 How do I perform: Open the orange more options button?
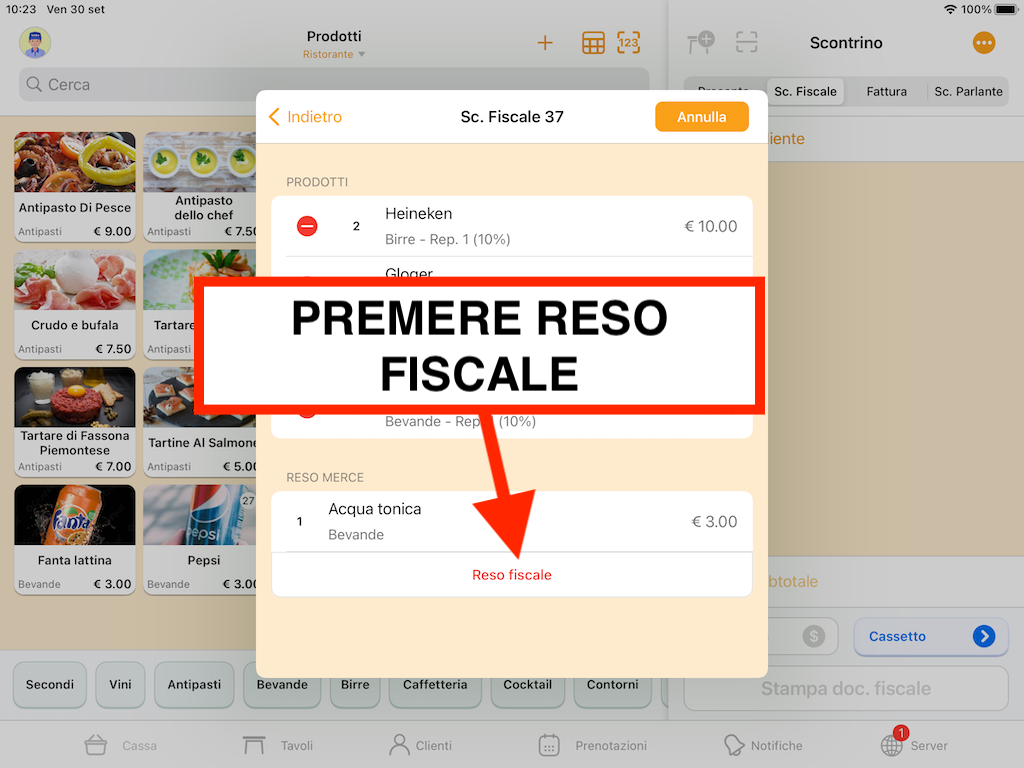[x=984, y=43]
